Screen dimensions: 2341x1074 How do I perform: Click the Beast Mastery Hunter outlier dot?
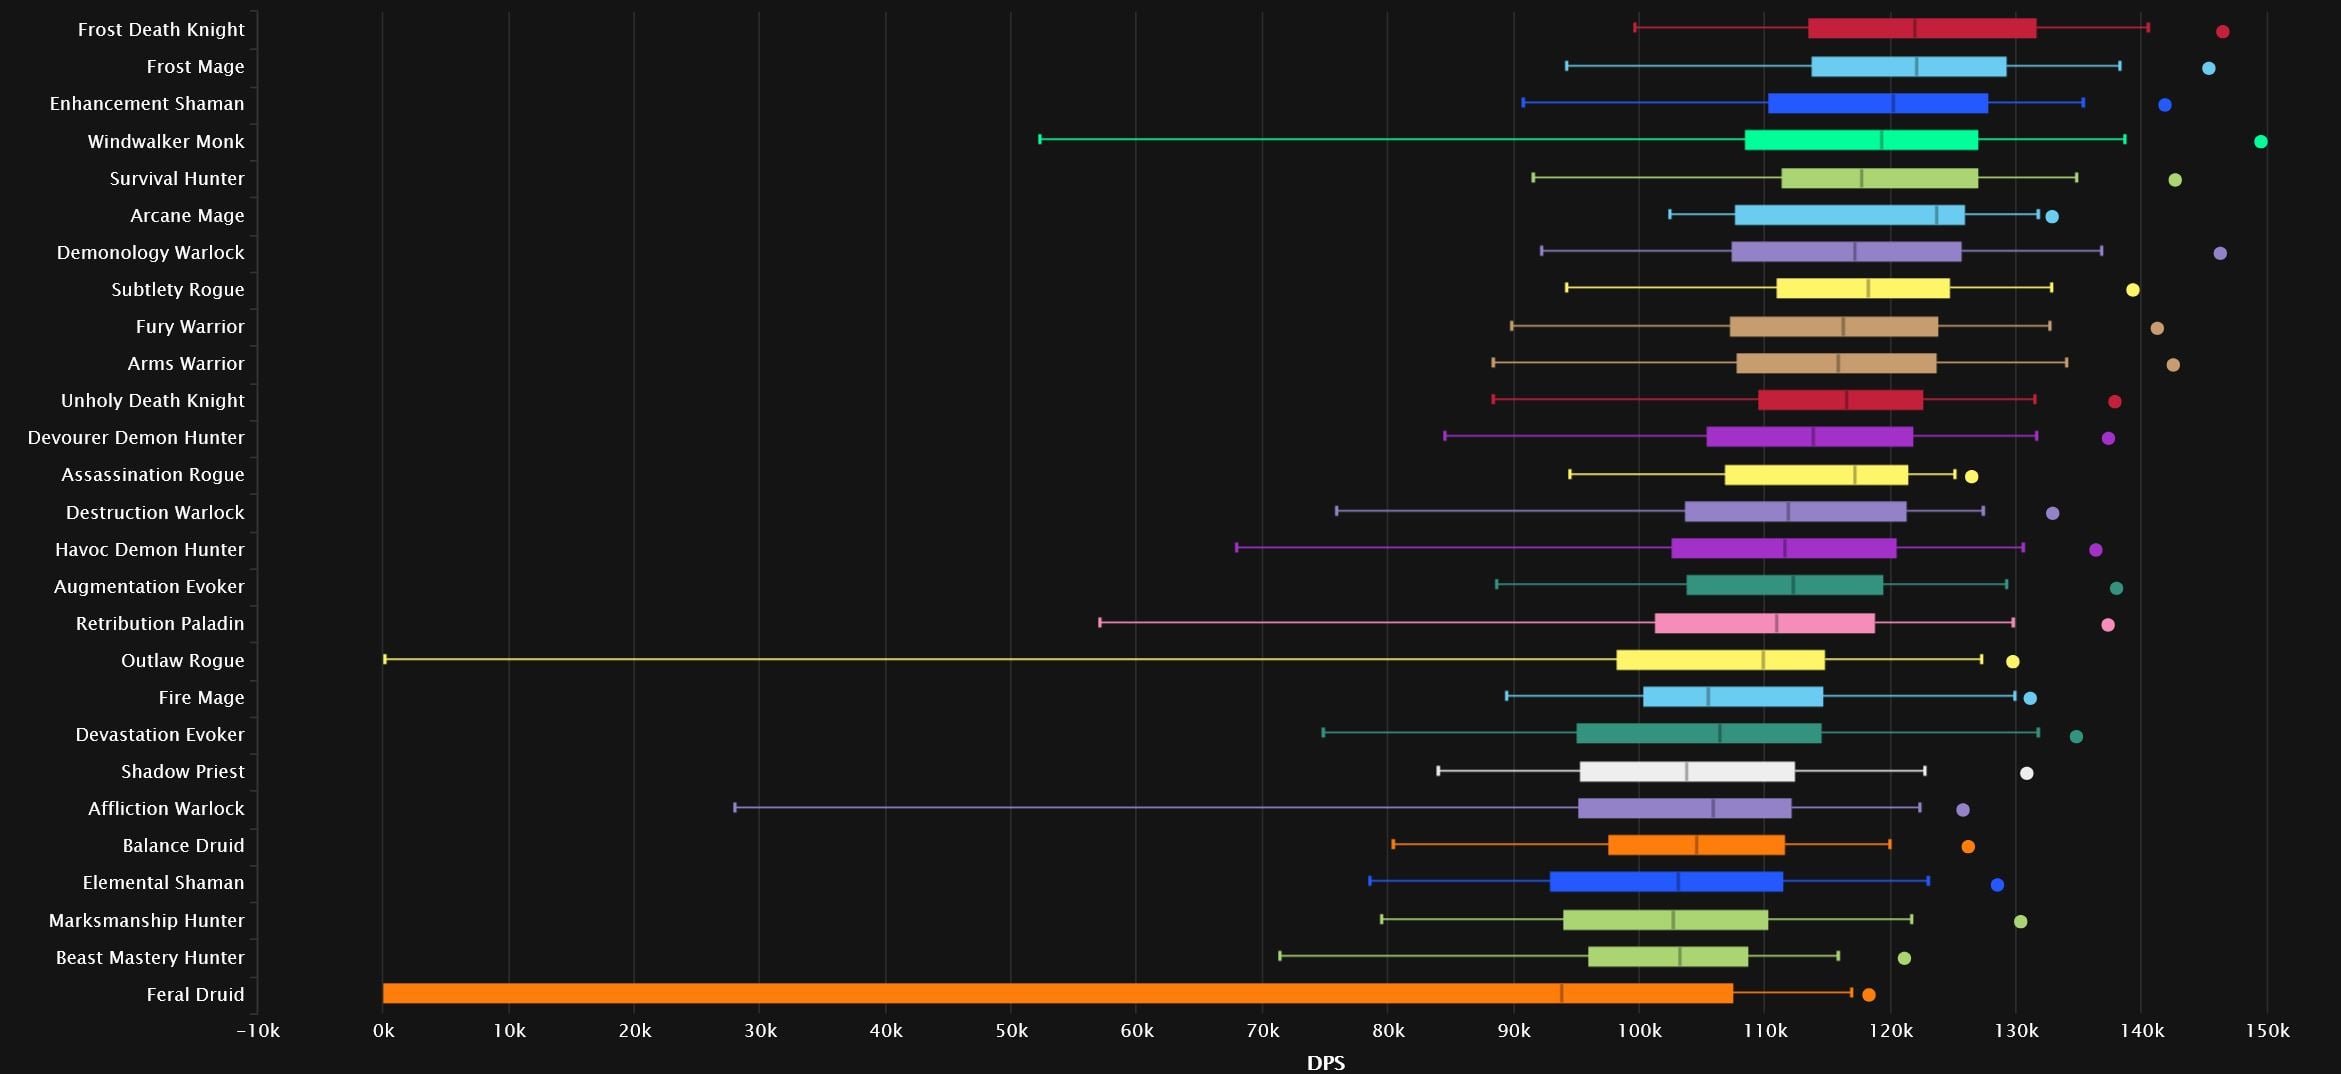pos(1904,958)
